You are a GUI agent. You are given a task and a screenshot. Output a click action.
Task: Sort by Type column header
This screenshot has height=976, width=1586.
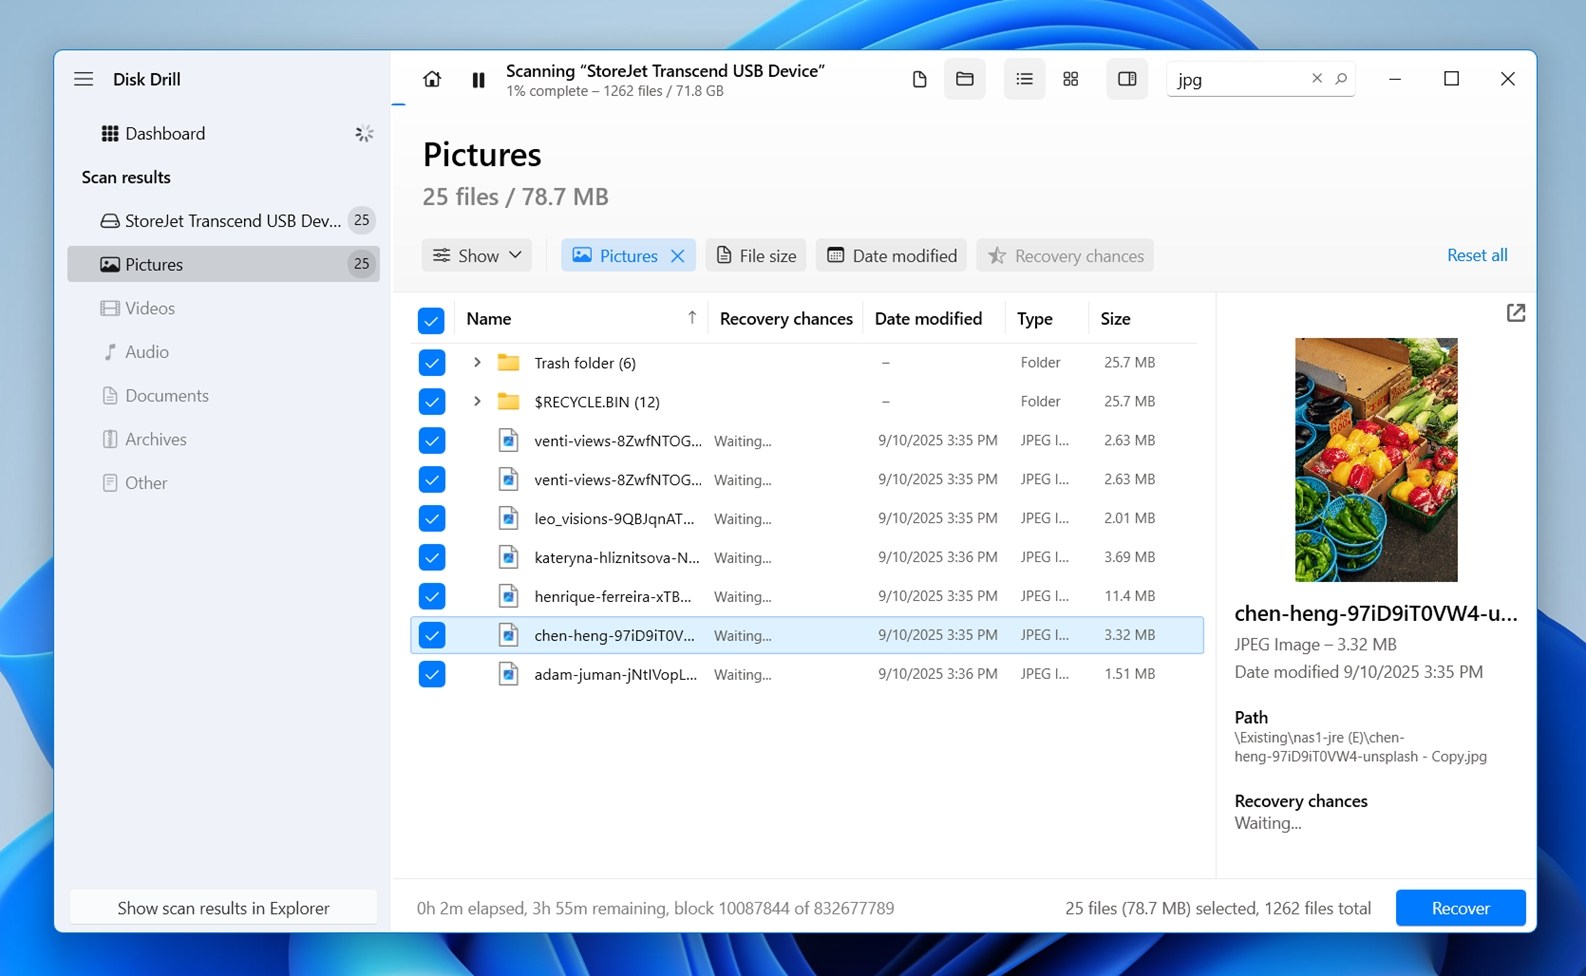[x=1035, y=319]
